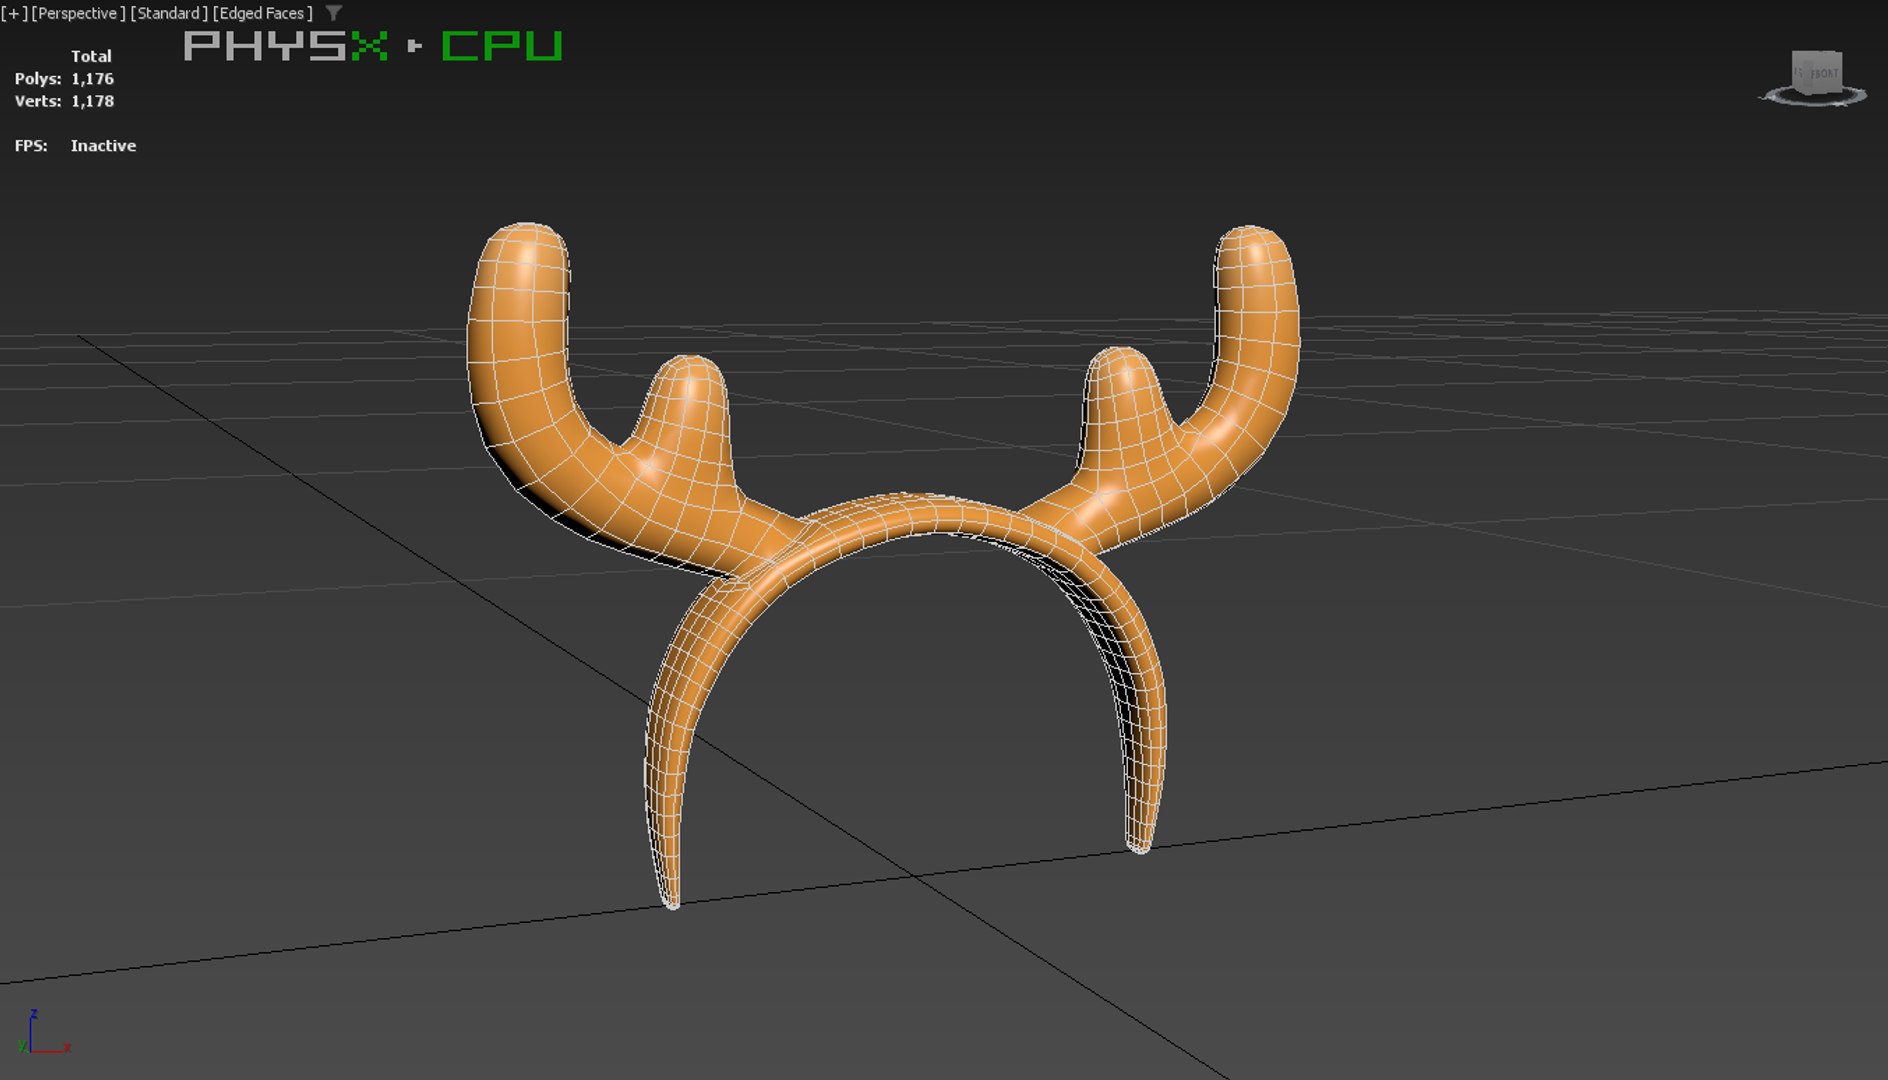Open the [Edged Faces] display menu
Screen dimensions: 1888x1080
click(x=262, y=13)
